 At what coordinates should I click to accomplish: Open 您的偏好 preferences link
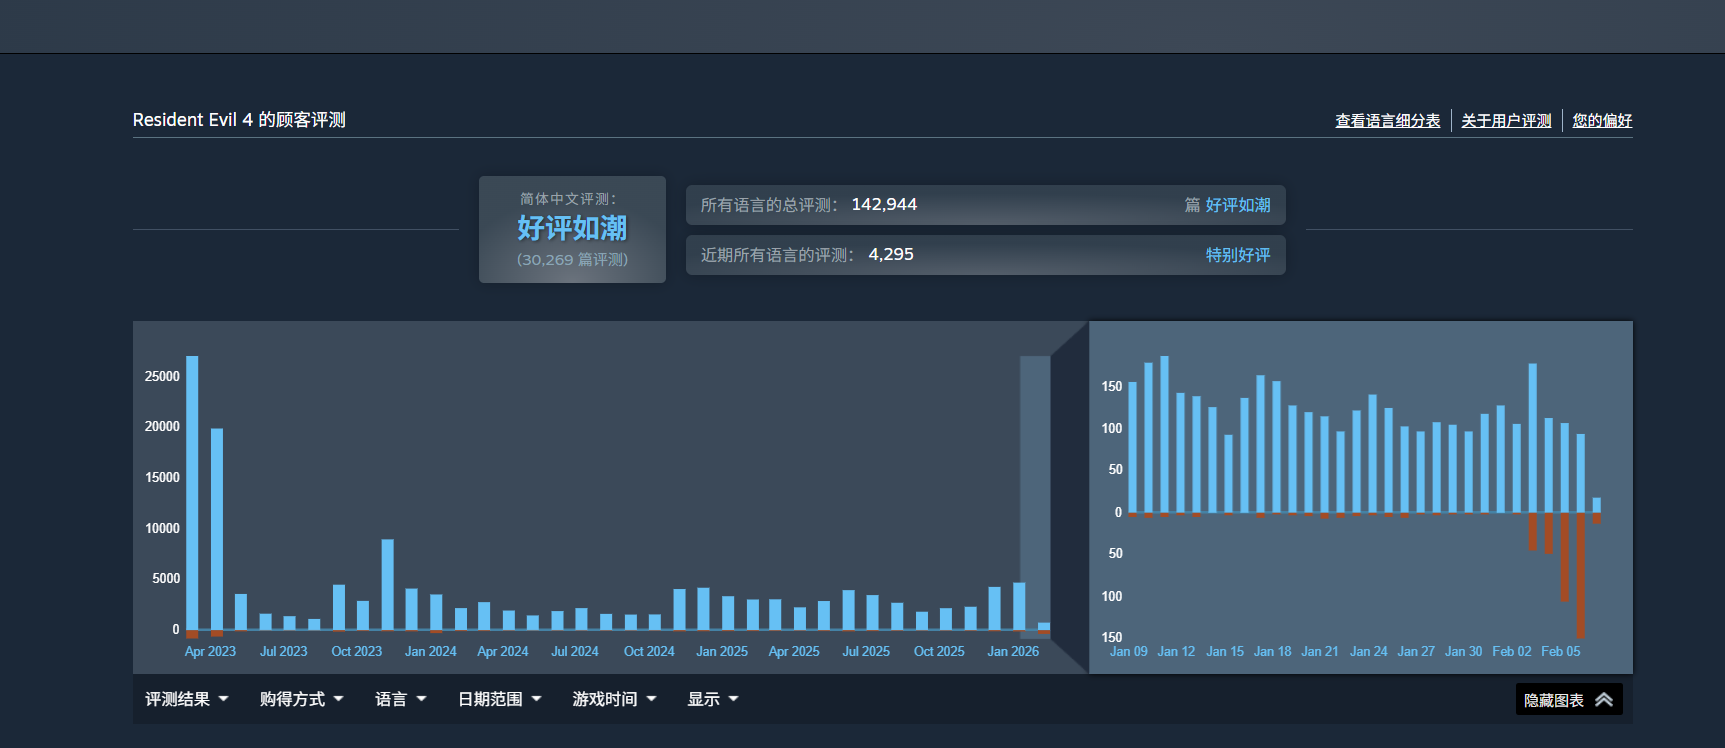1602,121
